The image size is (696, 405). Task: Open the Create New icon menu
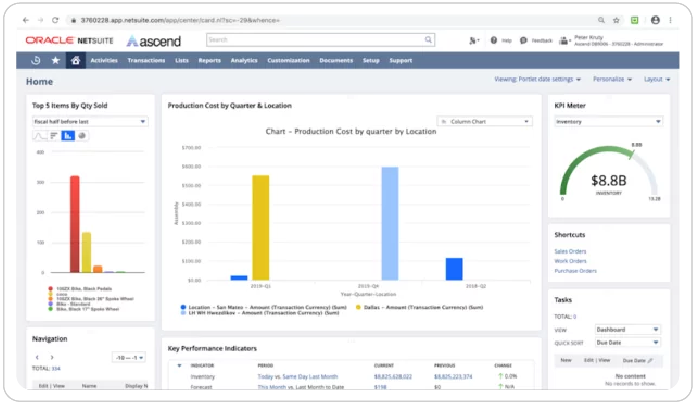(x=474, y=40)
